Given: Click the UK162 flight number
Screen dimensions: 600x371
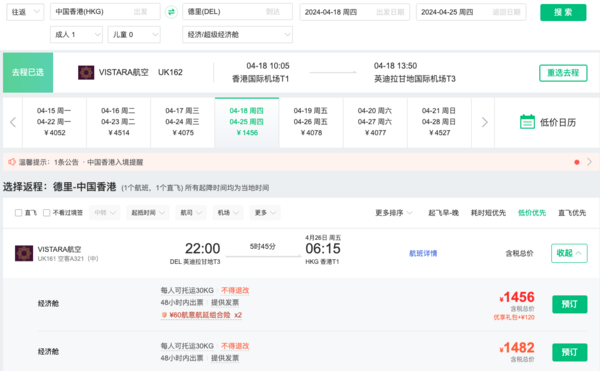Looking at the screenshot, I should click(170, 72).
